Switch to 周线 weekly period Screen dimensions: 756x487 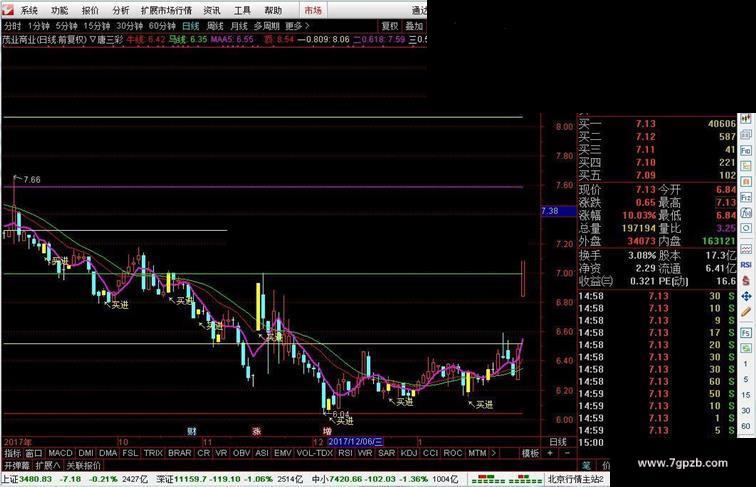[215, 26]
